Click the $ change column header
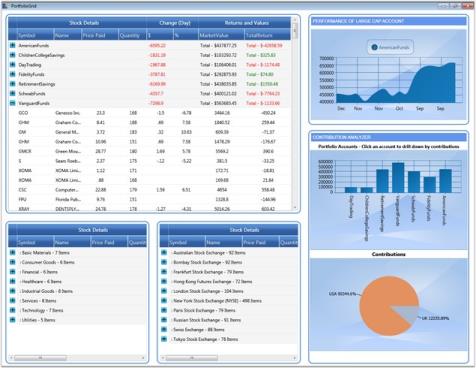This screenshot has height=368, width=476. click(160, 35)
